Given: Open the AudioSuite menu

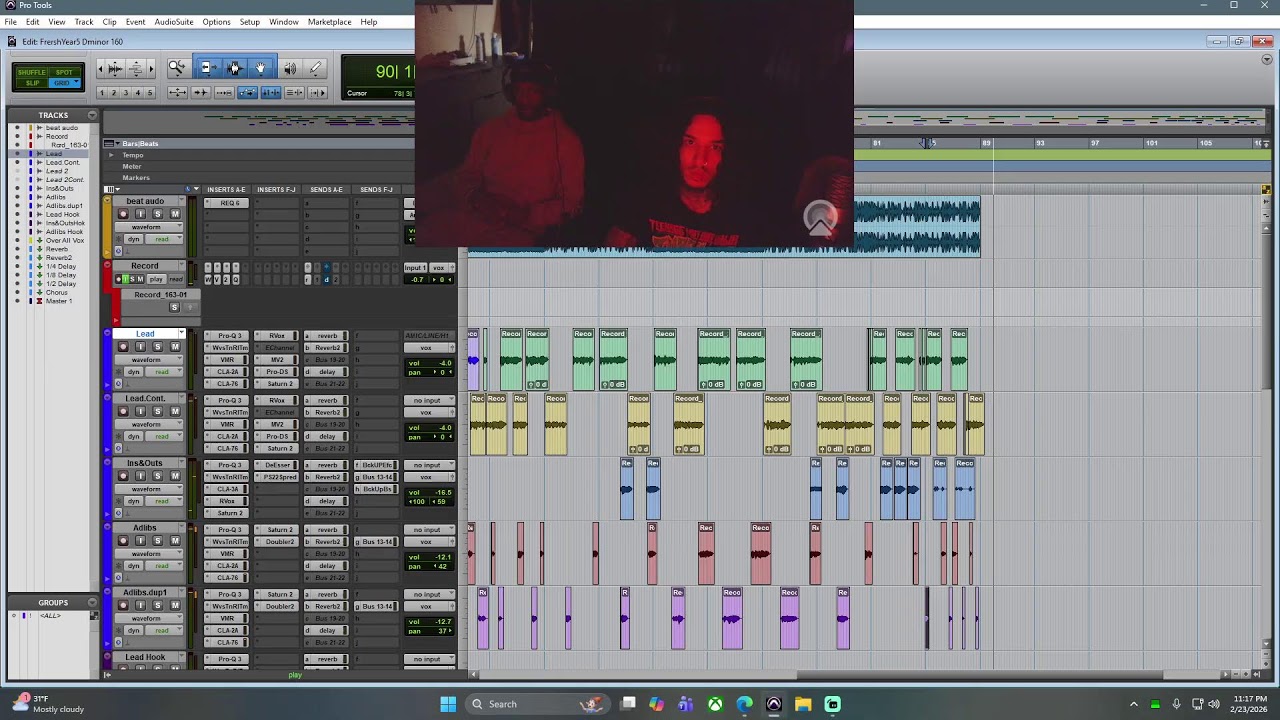Looking at the screenshot, I should 174,22.
